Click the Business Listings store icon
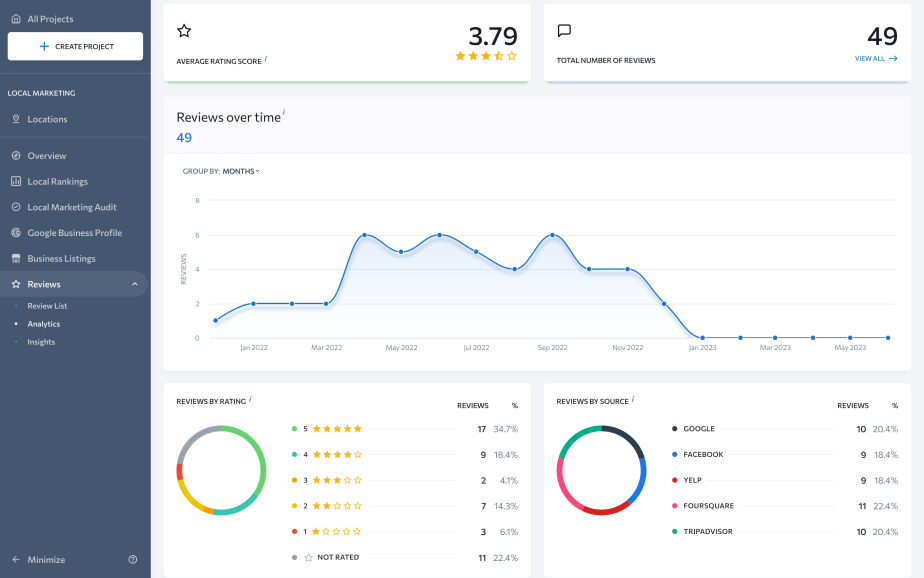Screen dimensions: 924x578 point(16,258)
